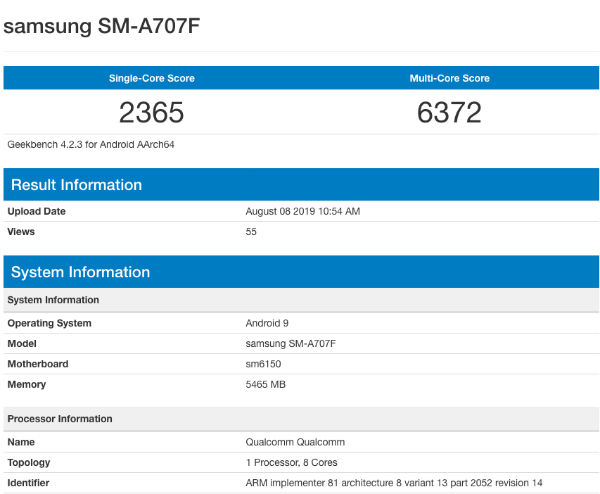Click the 'Result Information' section header
The image size is (600, 494).
(x=301, y=184)
